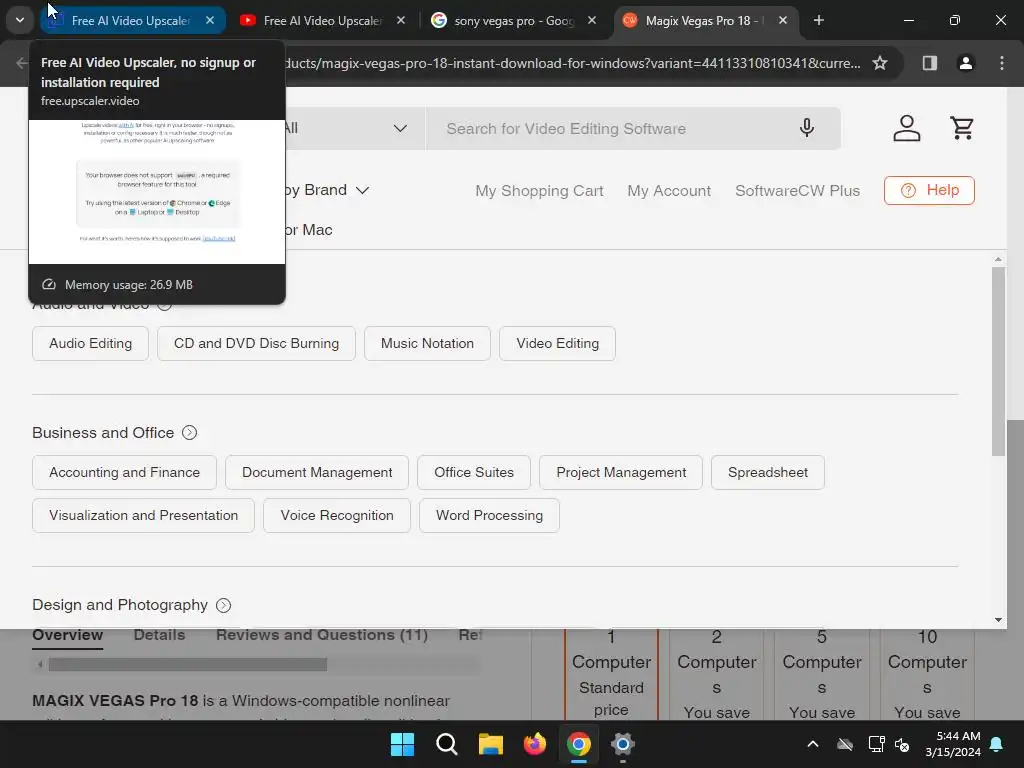Close the first Free AI Video Upscaler tab
The image size is (1024, 768).
tap(210, 20)
